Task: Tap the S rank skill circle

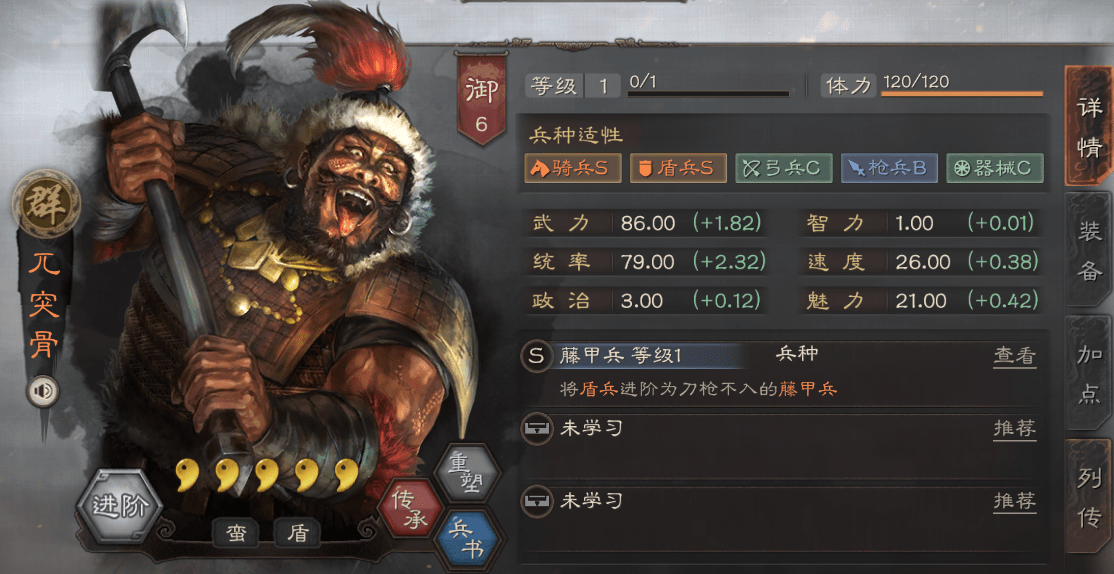Action: tap(536, 356)
